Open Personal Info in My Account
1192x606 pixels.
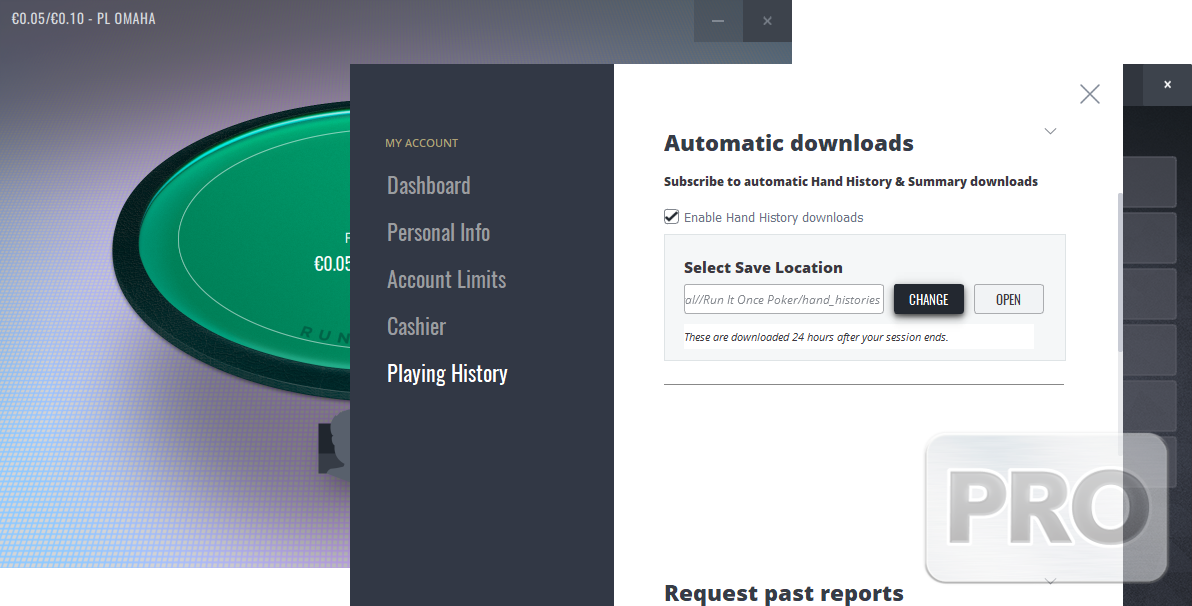tap(438, 233)
